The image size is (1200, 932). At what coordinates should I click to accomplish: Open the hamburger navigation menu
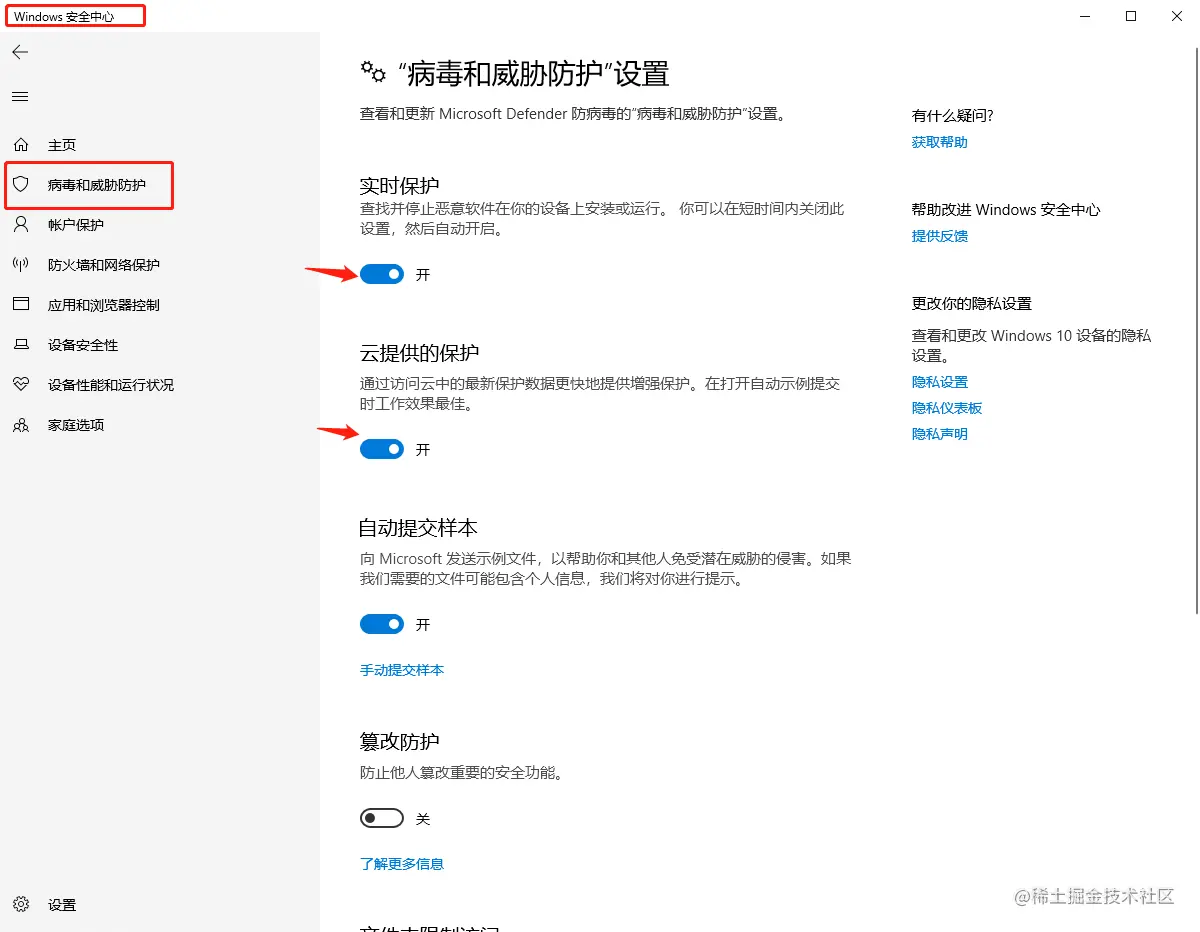pos(20,97)
